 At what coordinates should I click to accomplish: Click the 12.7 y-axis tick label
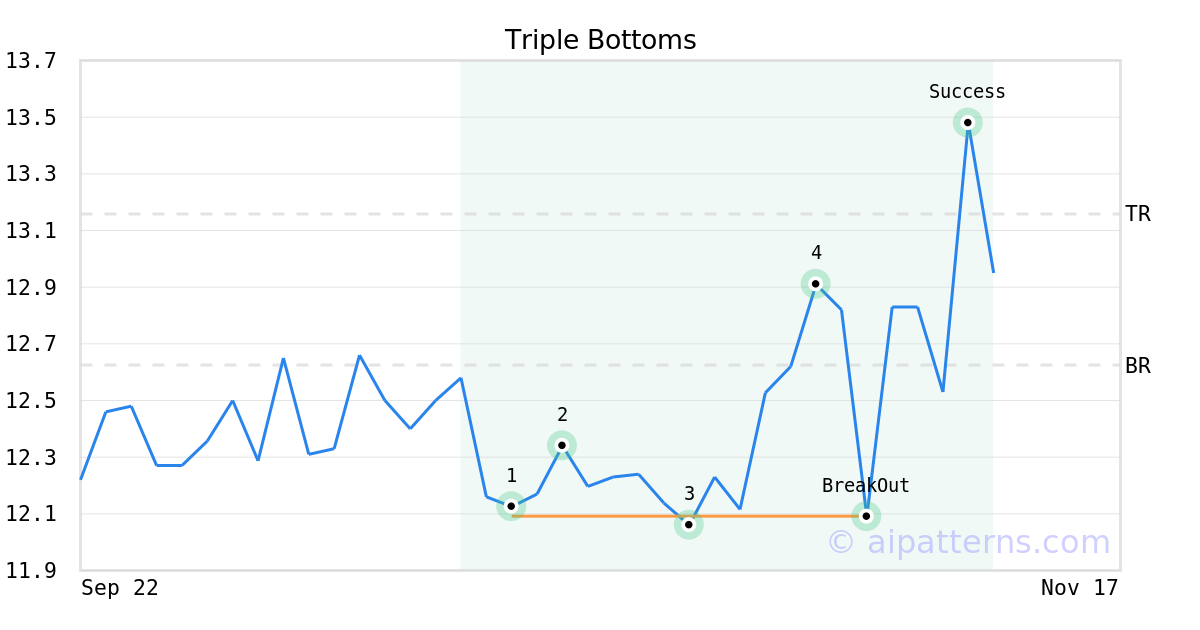point(31,344)
